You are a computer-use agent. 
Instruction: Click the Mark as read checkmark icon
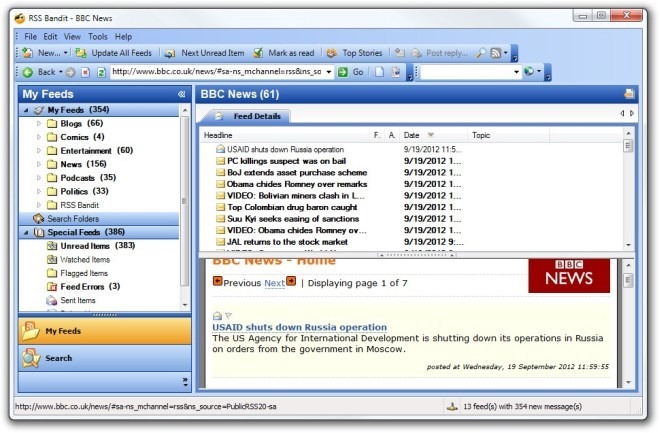coord(258,53)
